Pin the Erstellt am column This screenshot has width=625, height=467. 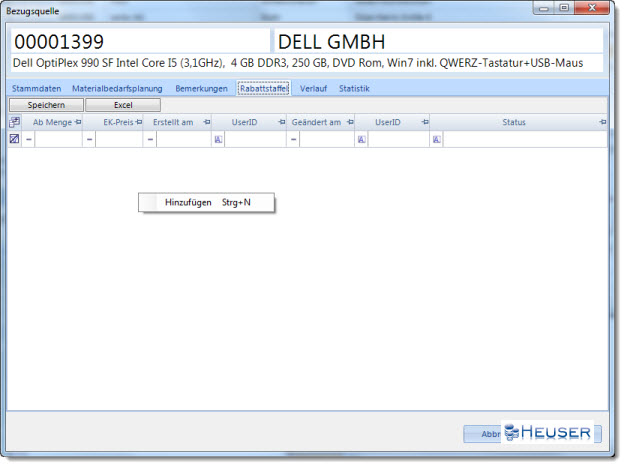(207, 122)
